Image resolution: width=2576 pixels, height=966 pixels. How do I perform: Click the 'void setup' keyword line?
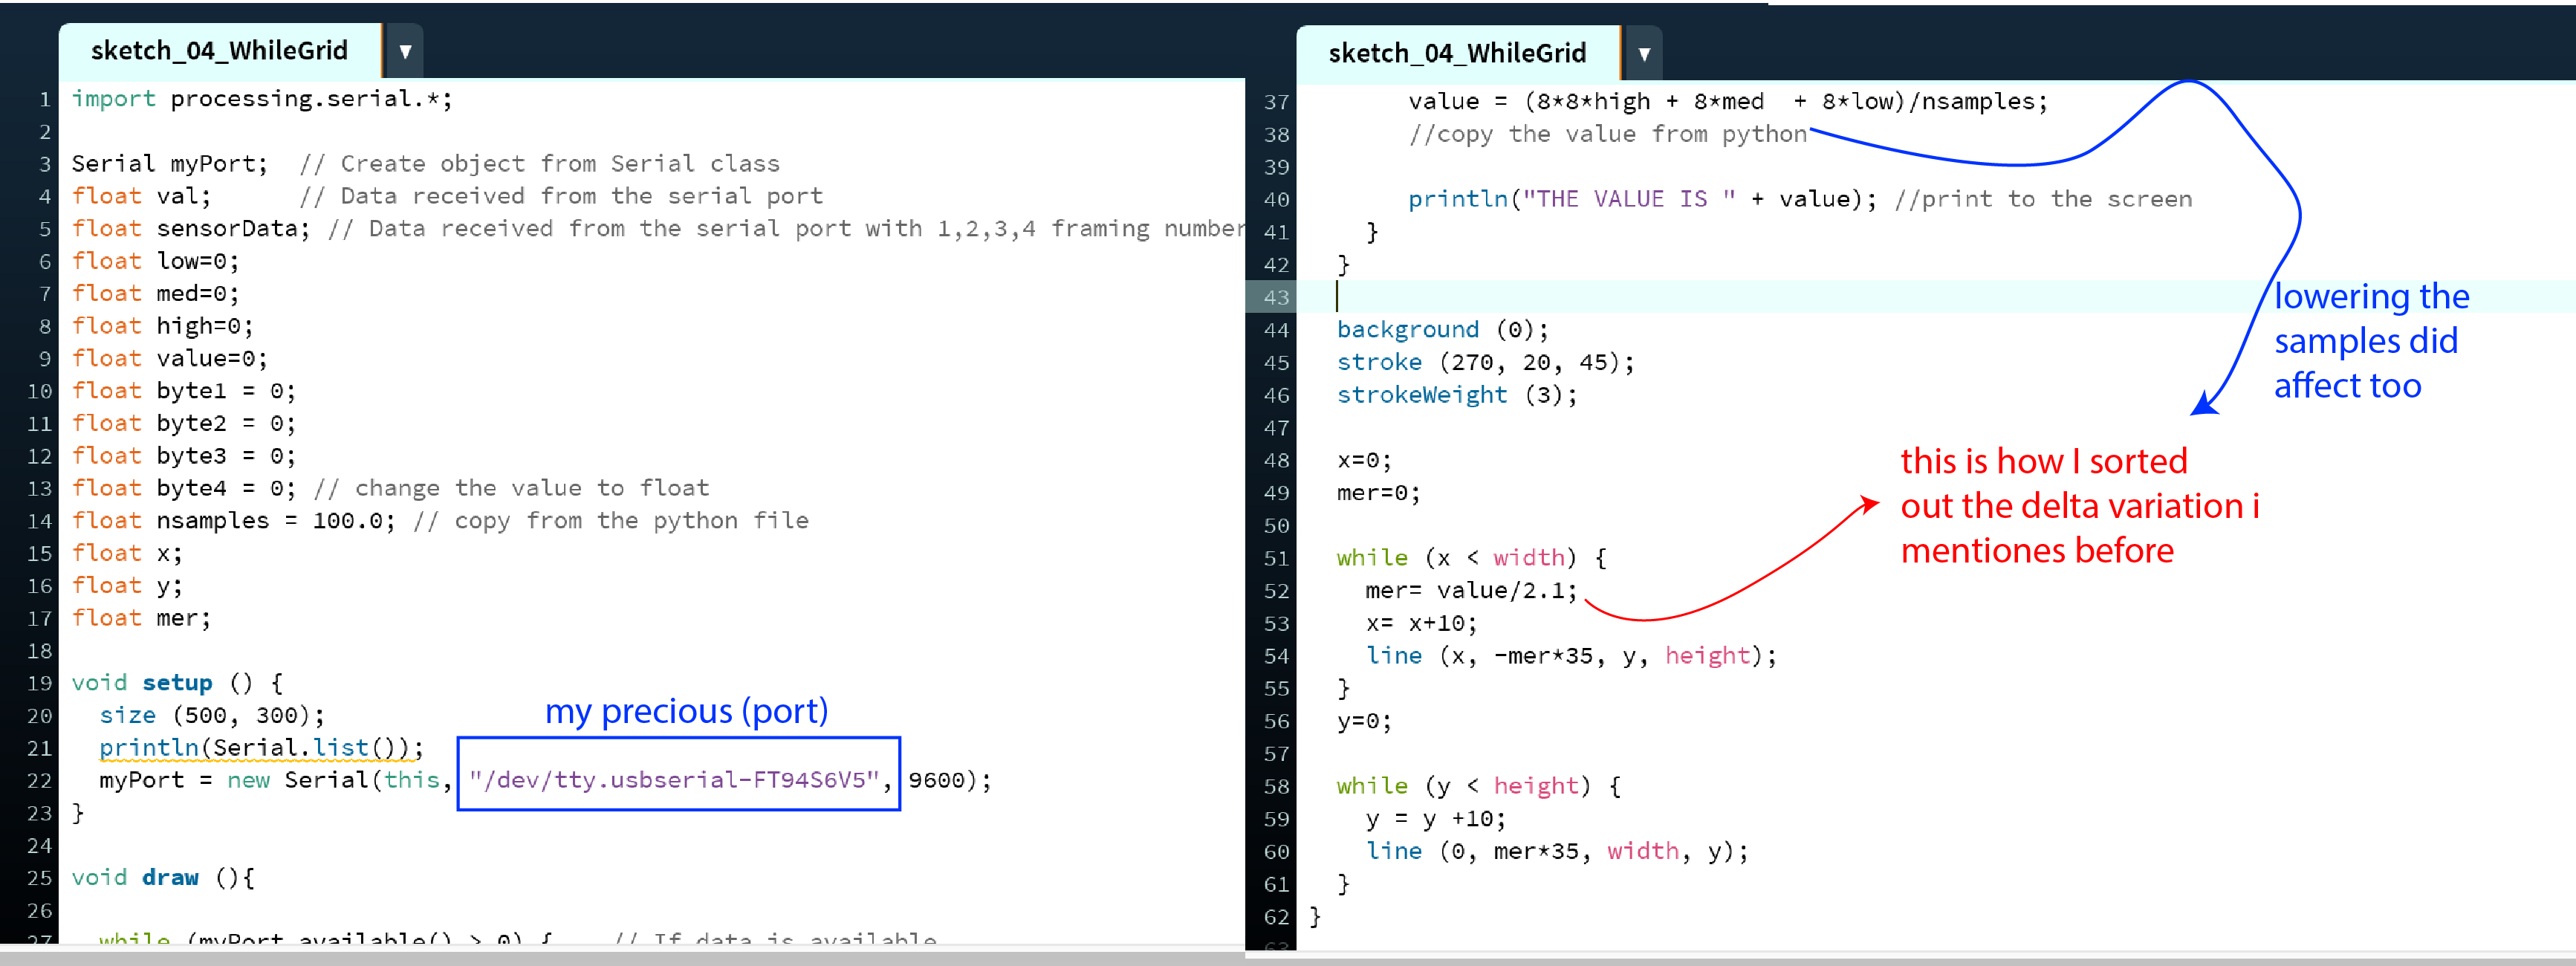(176, 683)
